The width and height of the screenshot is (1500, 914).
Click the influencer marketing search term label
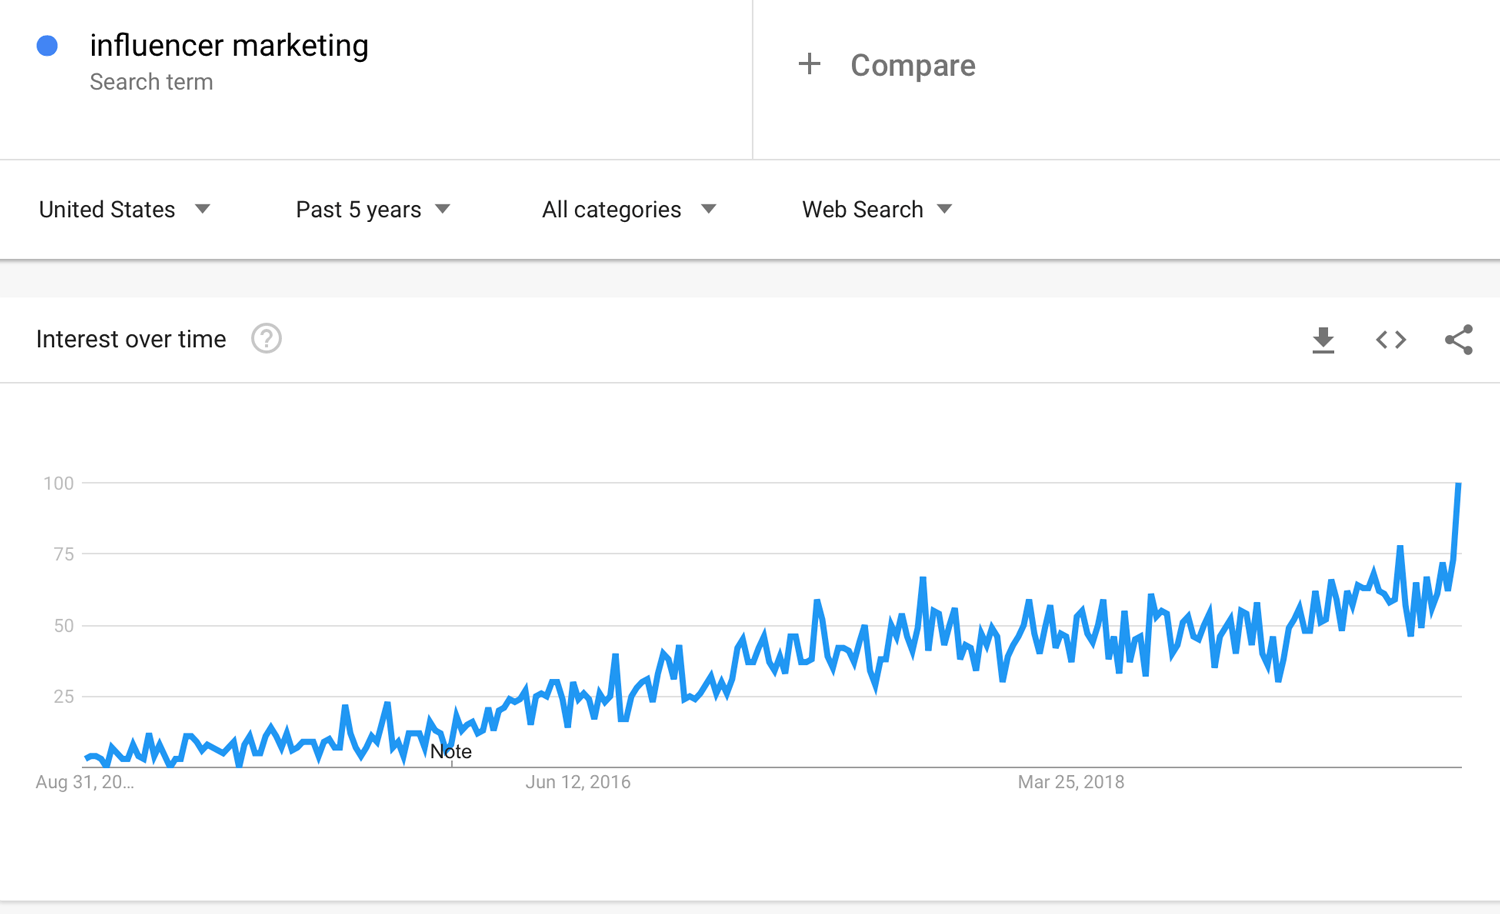click(229, 45)
